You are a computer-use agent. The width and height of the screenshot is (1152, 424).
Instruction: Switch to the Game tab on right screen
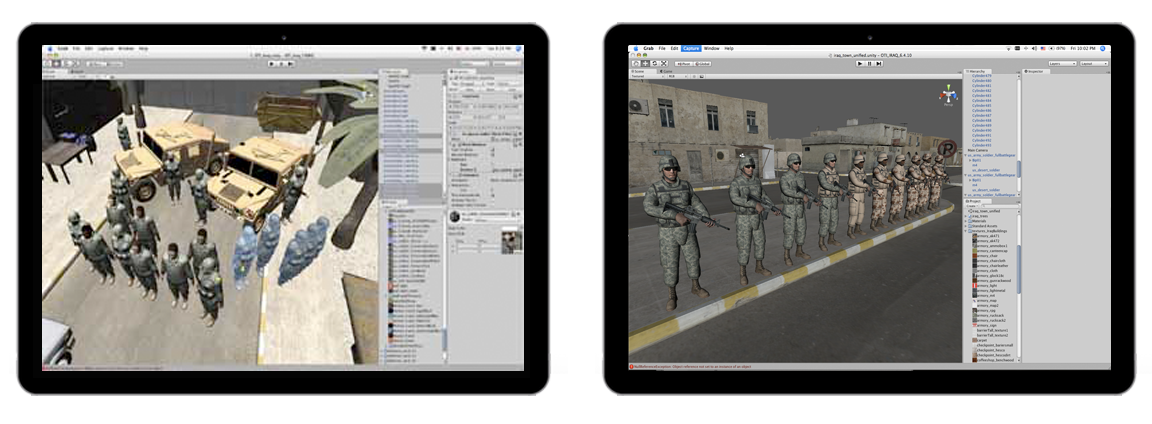pyautogui.click(x=666, y=71)
